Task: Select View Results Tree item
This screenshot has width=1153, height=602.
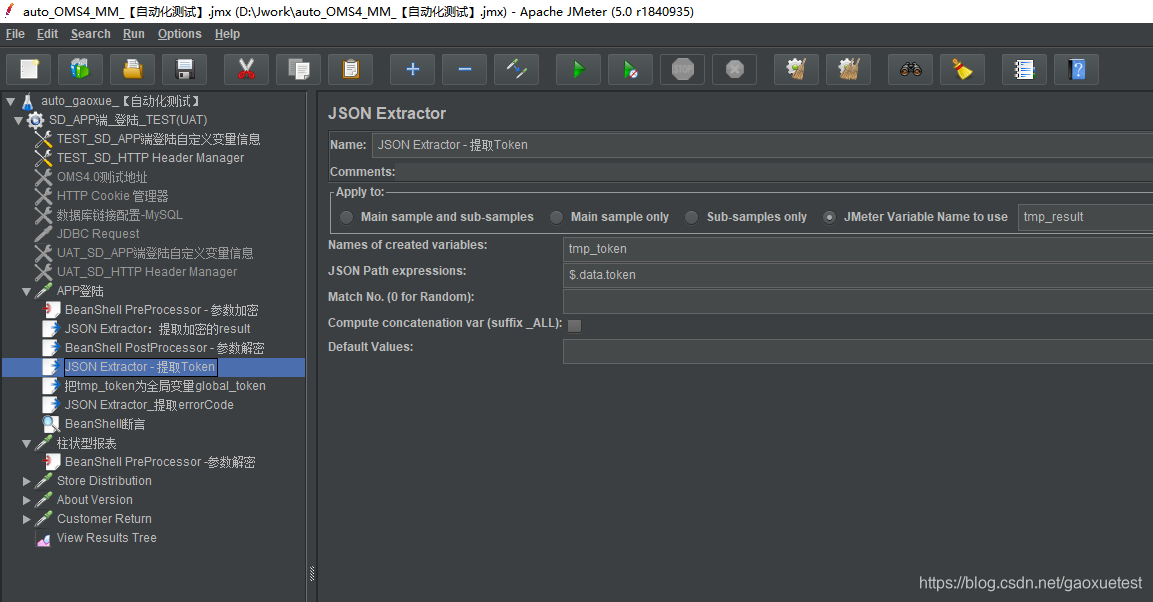Action: pos(107,538)
